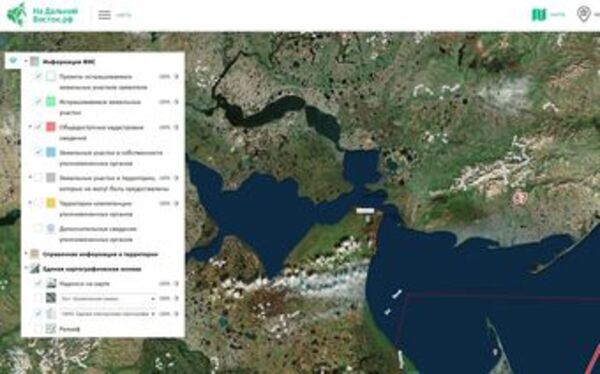Screen dimensions: 600x374
Task: Click the Информация ФИС group icon
Action: 35,61
